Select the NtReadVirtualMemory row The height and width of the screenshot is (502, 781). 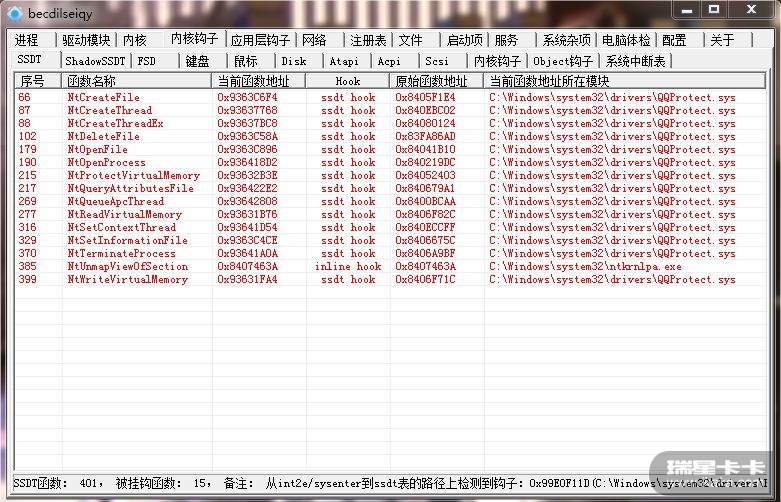[x=390, y=214]
